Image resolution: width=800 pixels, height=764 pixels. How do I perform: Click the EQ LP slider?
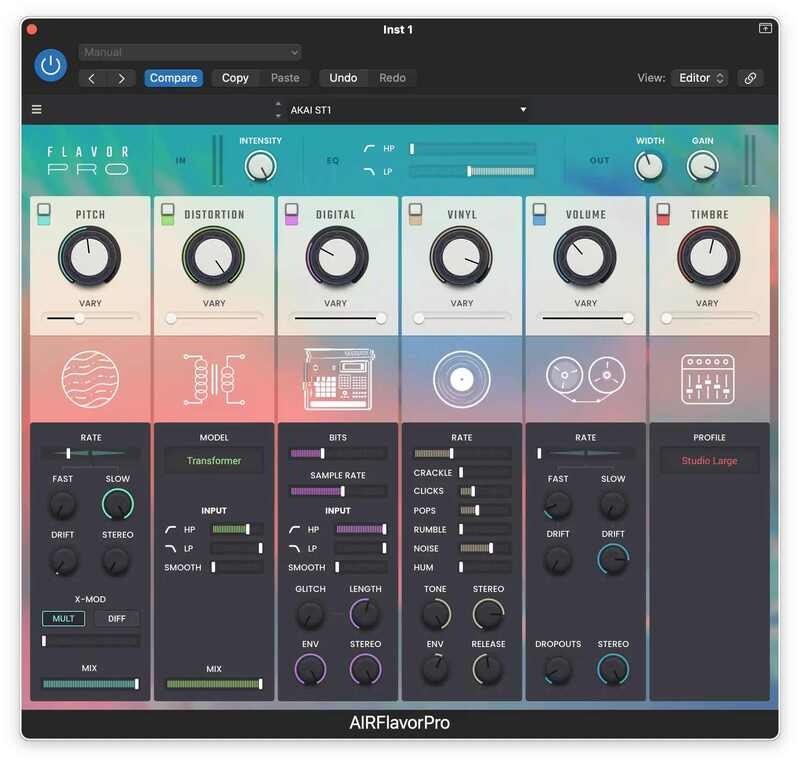[x=472, y=171]
